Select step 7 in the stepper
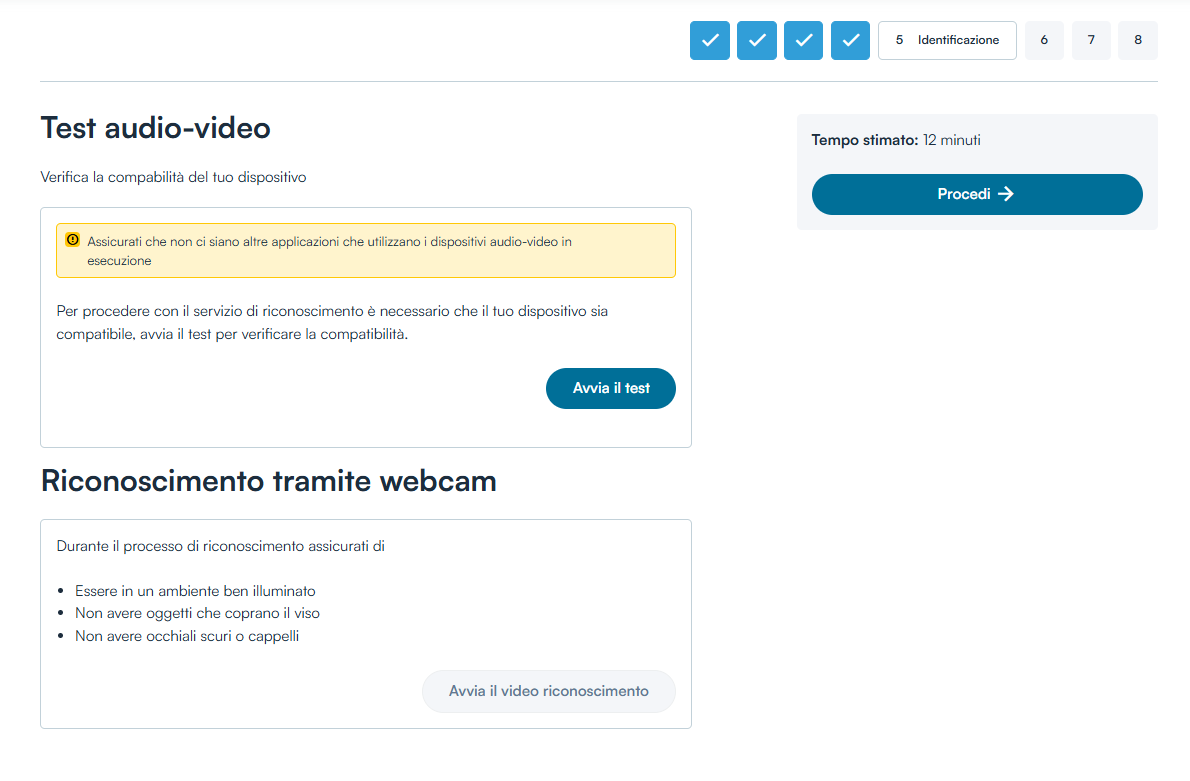 (x=1091, y=40)
